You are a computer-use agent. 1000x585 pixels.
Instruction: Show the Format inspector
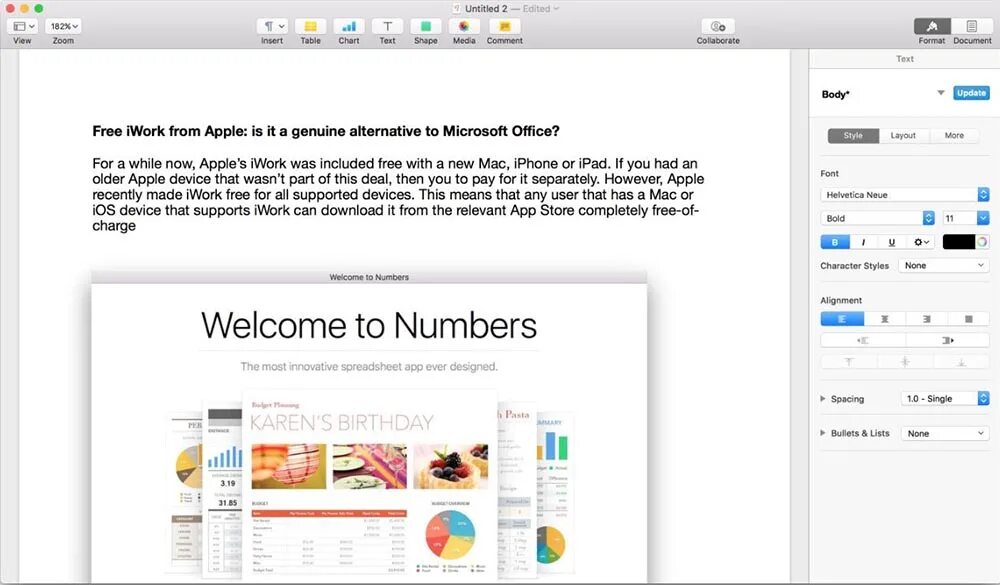tap(932, 26)
